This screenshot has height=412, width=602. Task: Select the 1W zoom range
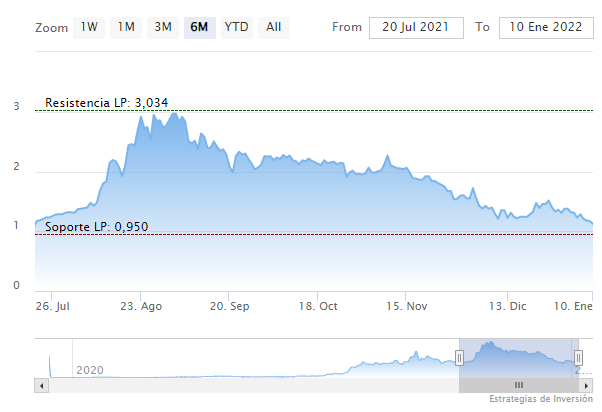(x=88, y=27)
